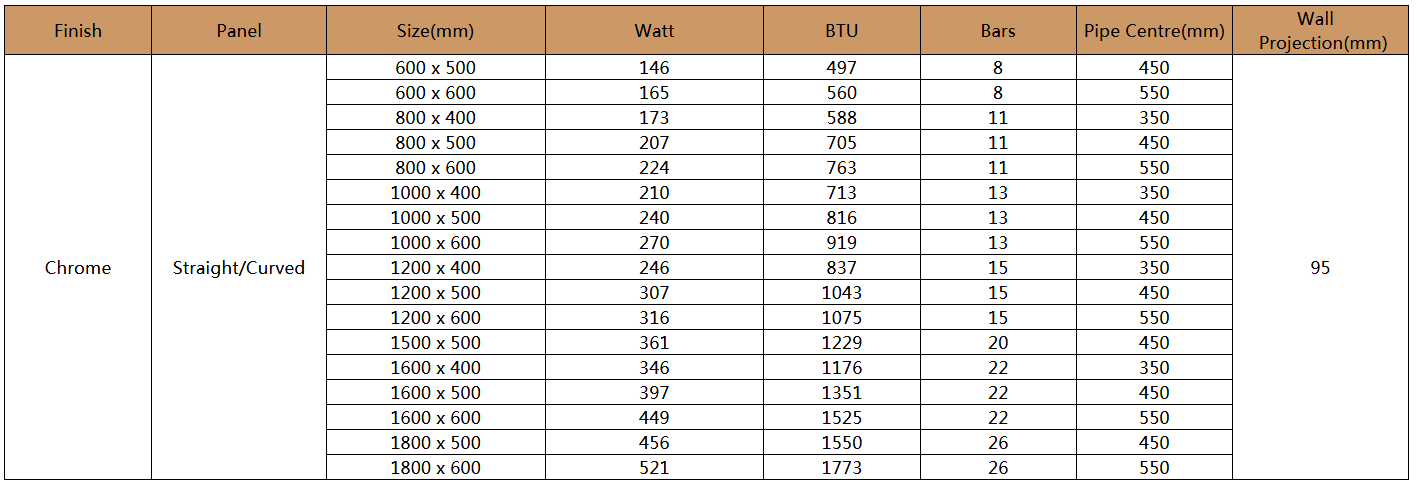The height and width of the screenshot is (484, 1416).
Task: Click the 1000 x 400 size cell
Action: [x=436, y=193]
